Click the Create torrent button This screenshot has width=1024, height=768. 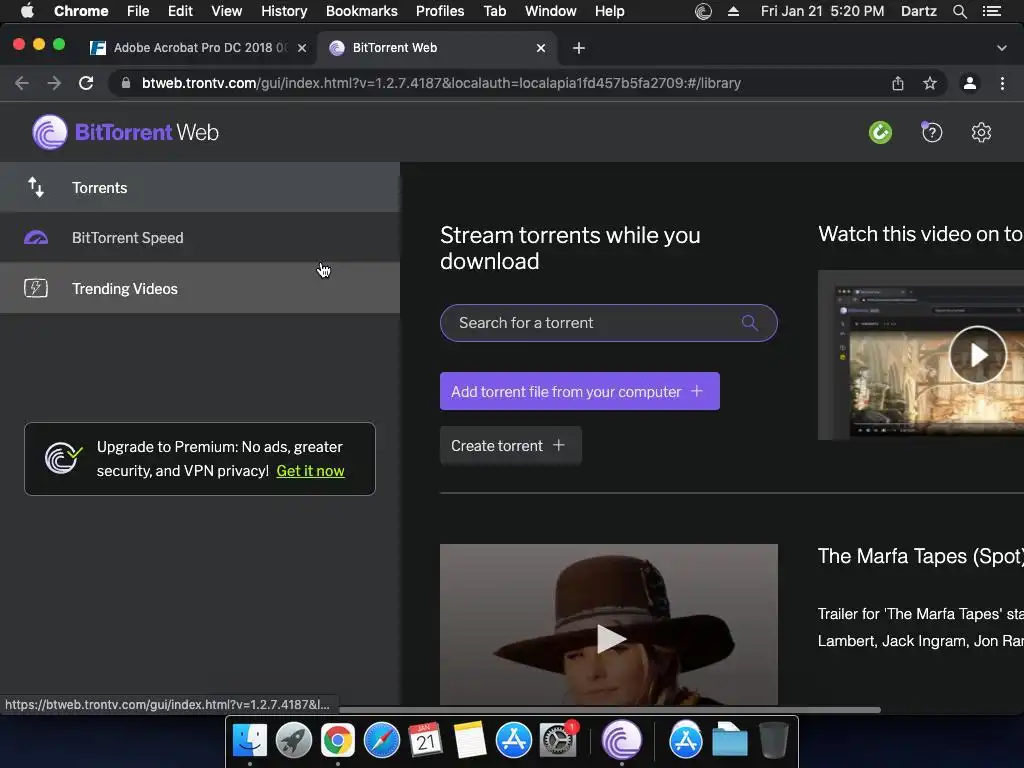[511, 445]
